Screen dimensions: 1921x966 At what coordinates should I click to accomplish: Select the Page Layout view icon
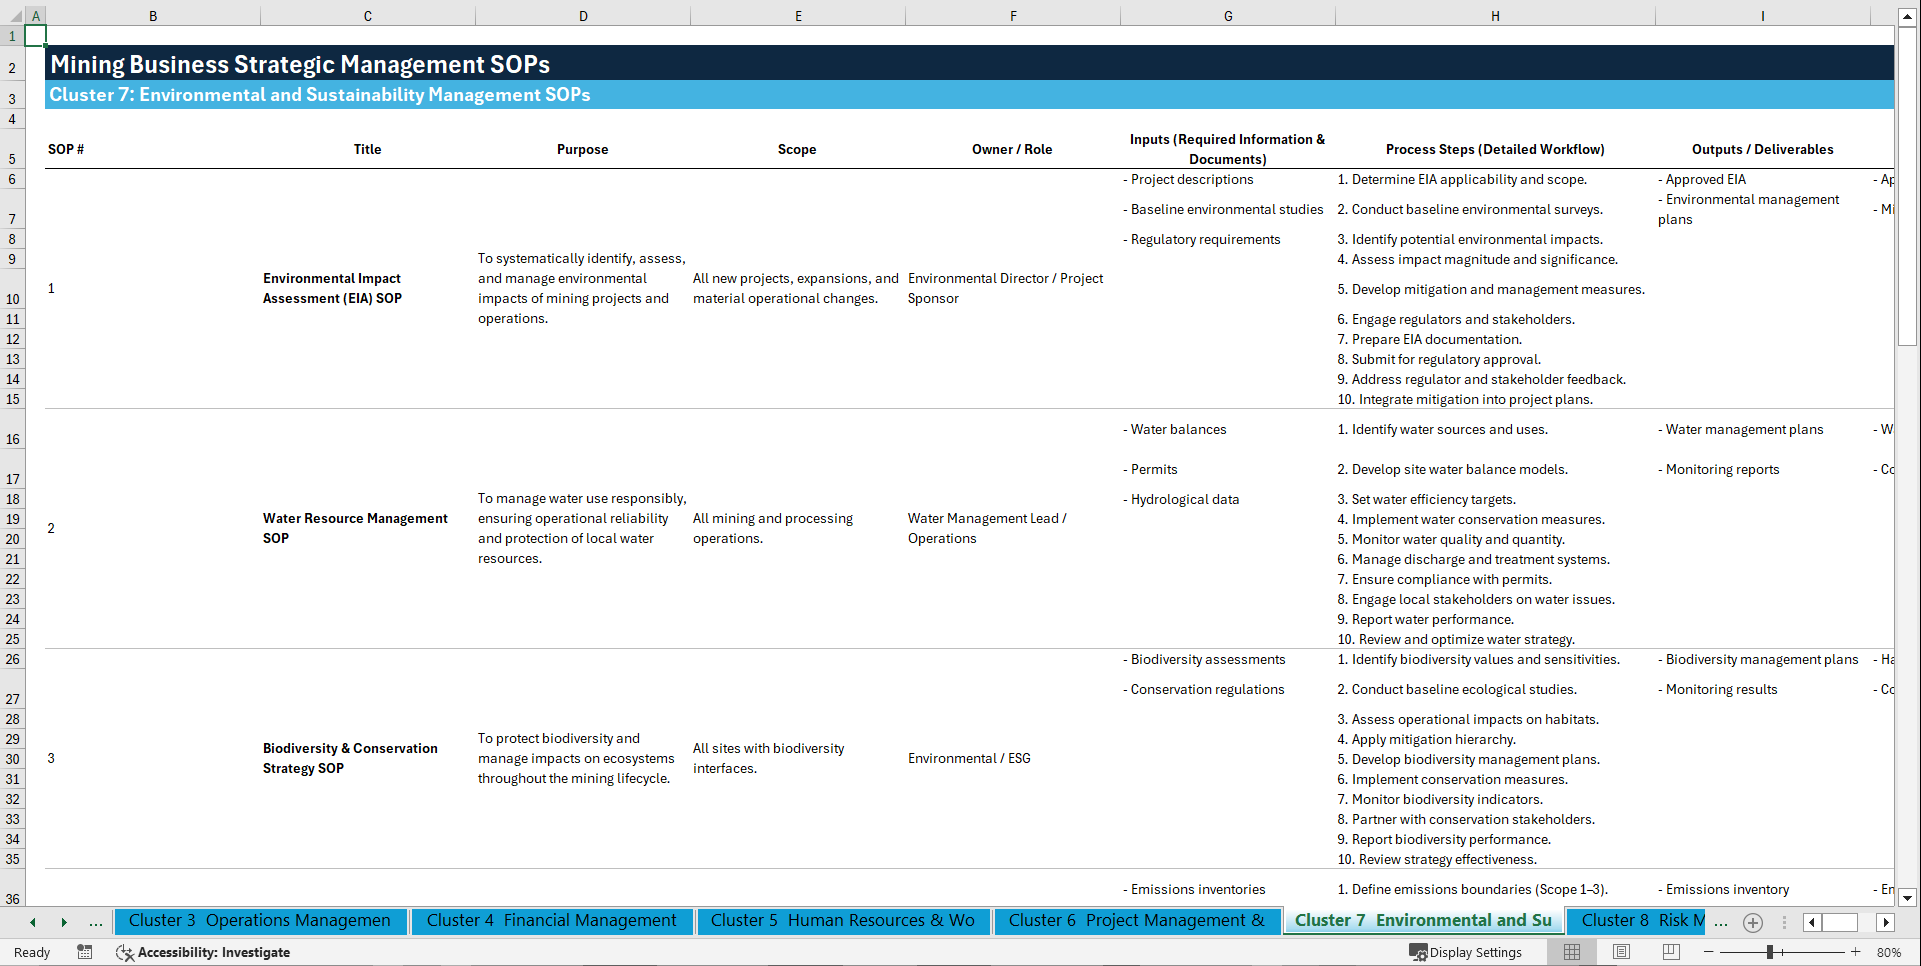[x=1621, y=952]
